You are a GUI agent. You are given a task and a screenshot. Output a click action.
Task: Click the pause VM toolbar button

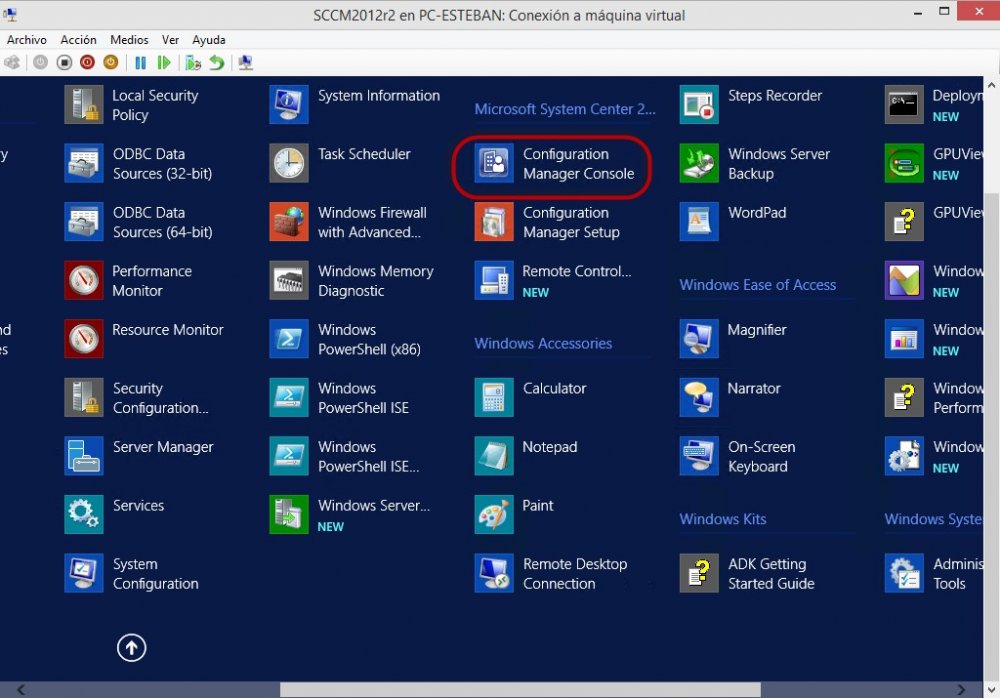click(140, 63)
